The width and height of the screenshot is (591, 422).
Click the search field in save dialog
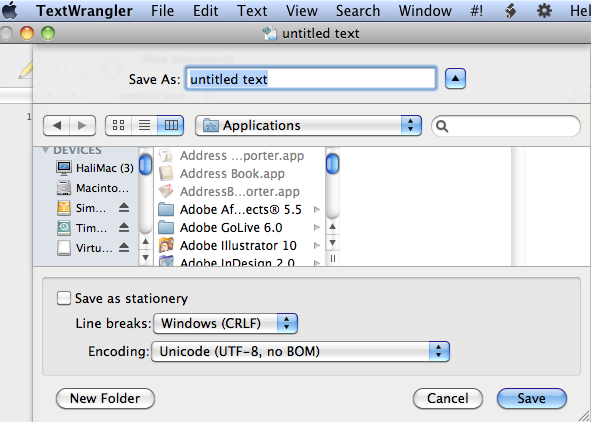(506, 126)
